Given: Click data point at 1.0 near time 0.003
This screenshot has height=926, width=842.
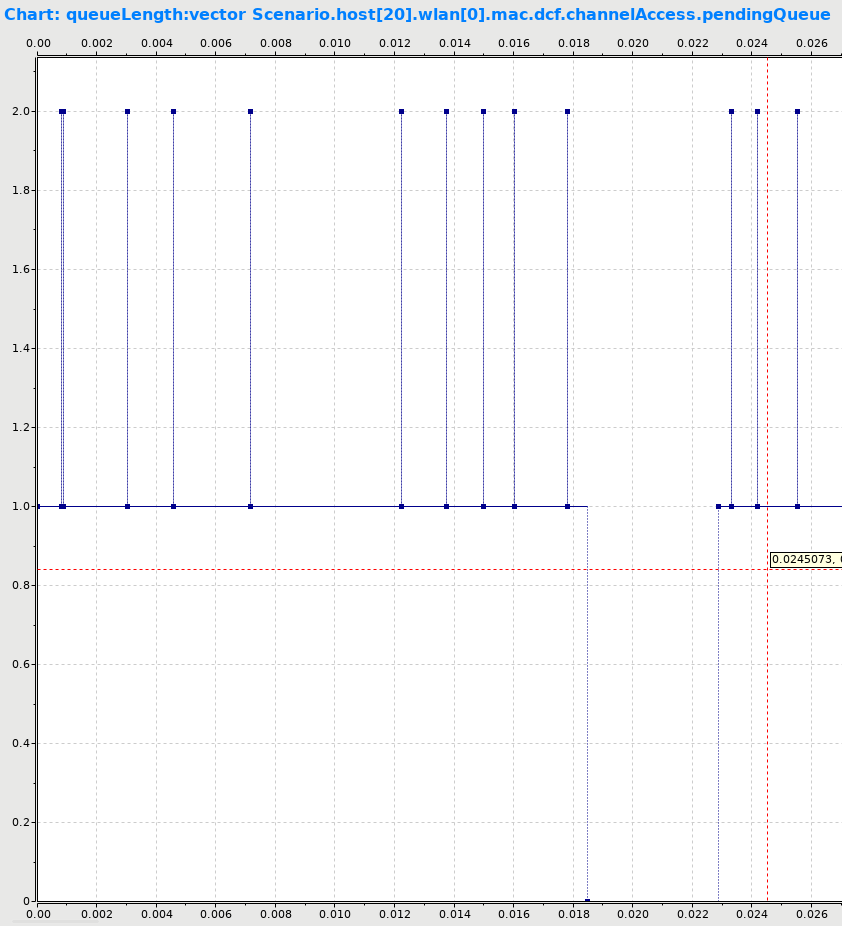Looking at the screenshot, I should (x=128, y=507).
